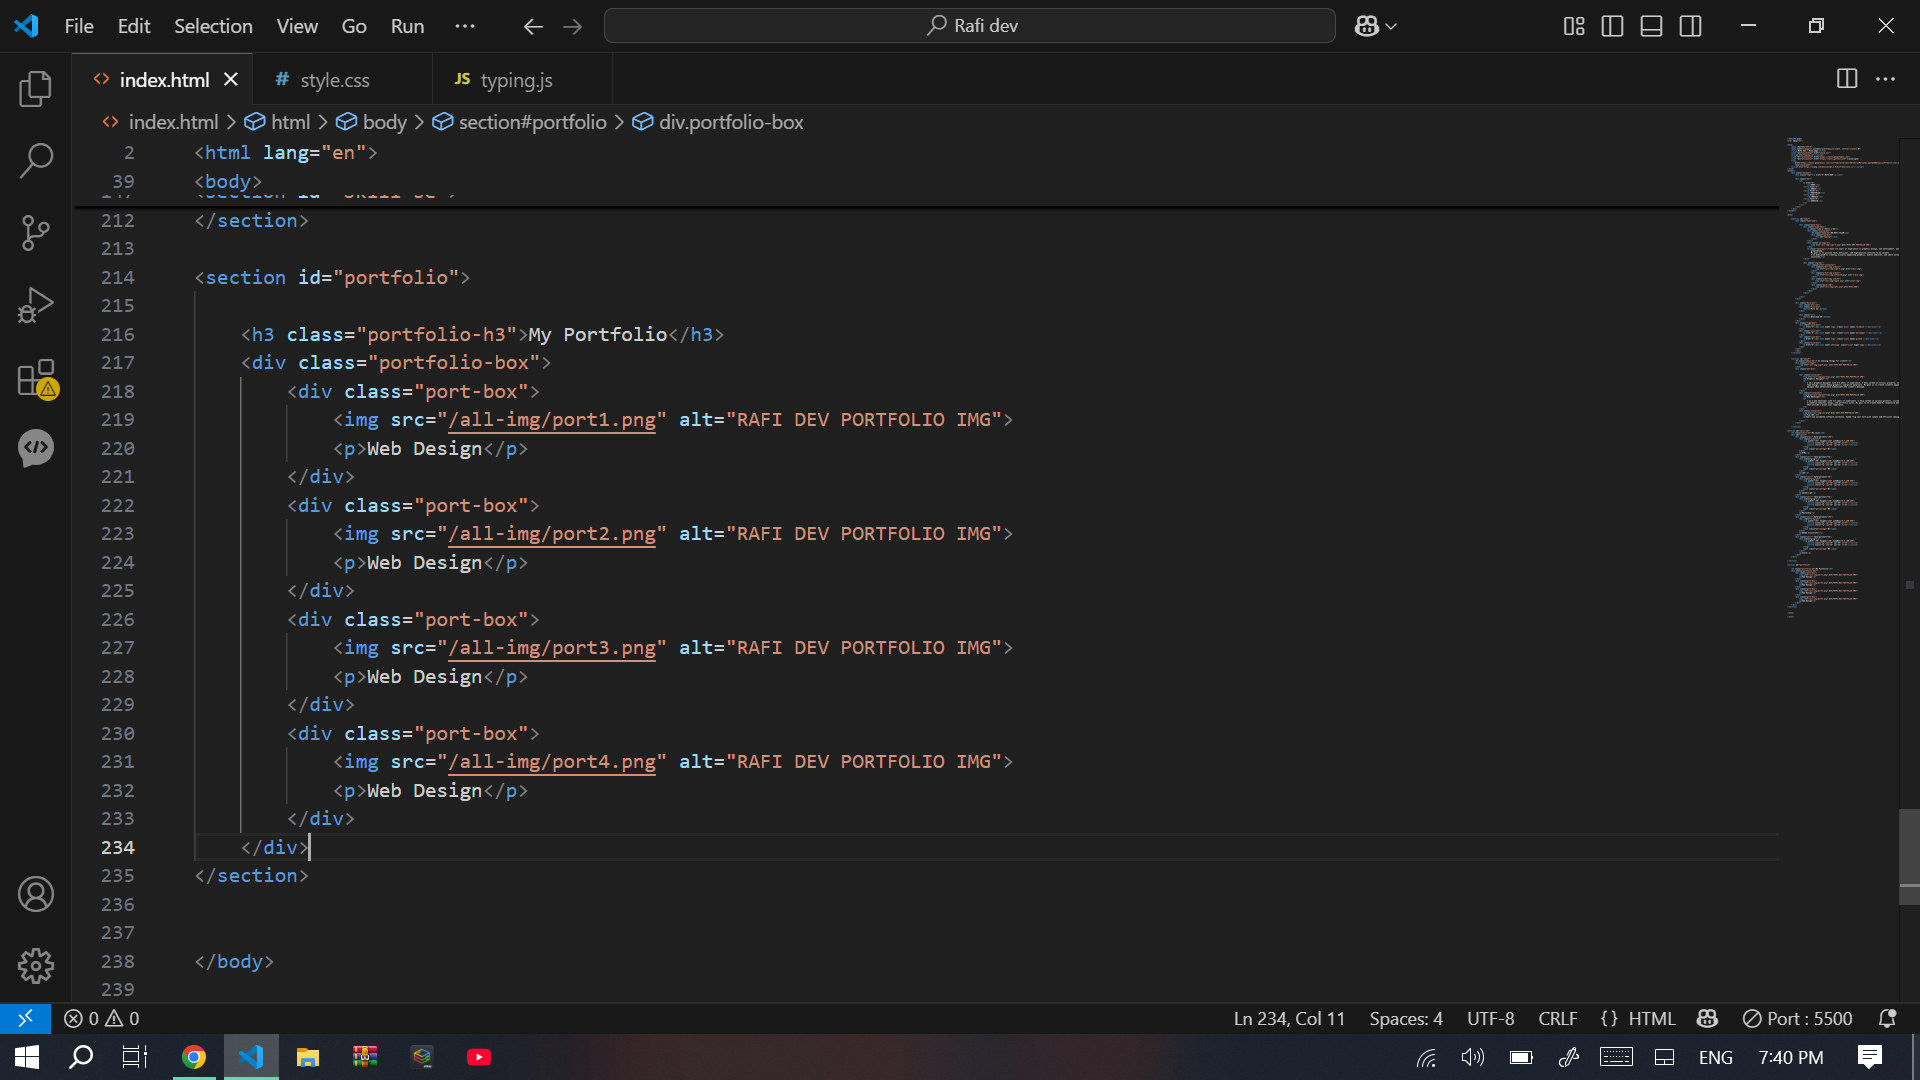Screen dimensions: 1920x1080
Task: Change end of line CRLF
Action: coord(1558,1019)
